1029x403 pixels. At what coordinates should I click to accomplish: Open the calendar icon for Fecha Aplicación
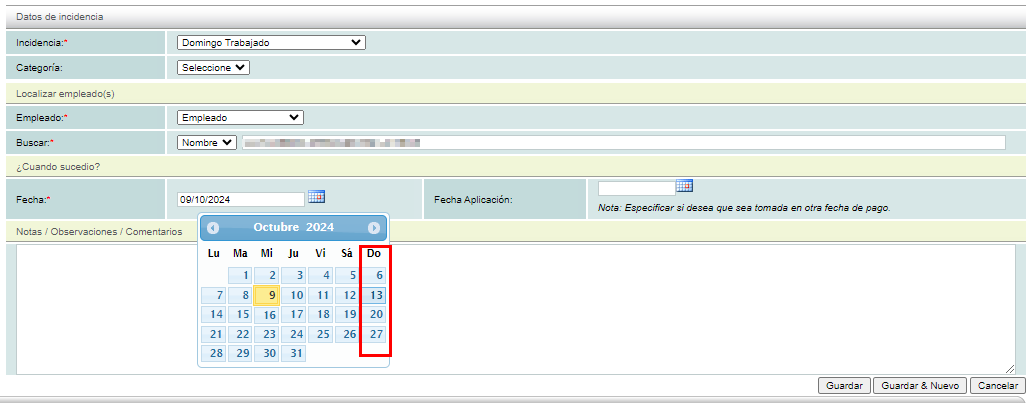coord(684,186)
